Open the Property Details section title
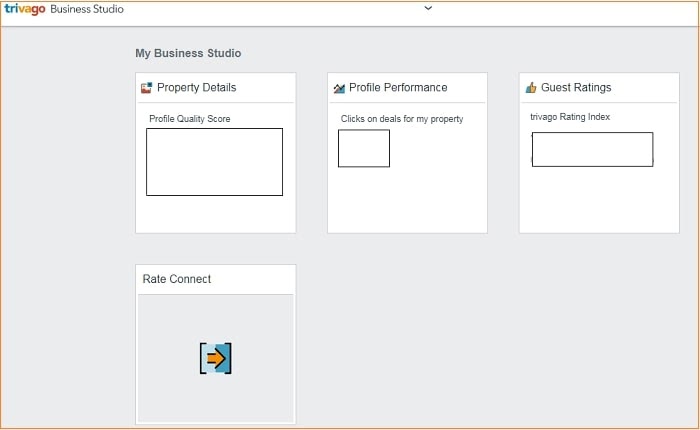The image size is (700, 430). click(x=196, y=88)
